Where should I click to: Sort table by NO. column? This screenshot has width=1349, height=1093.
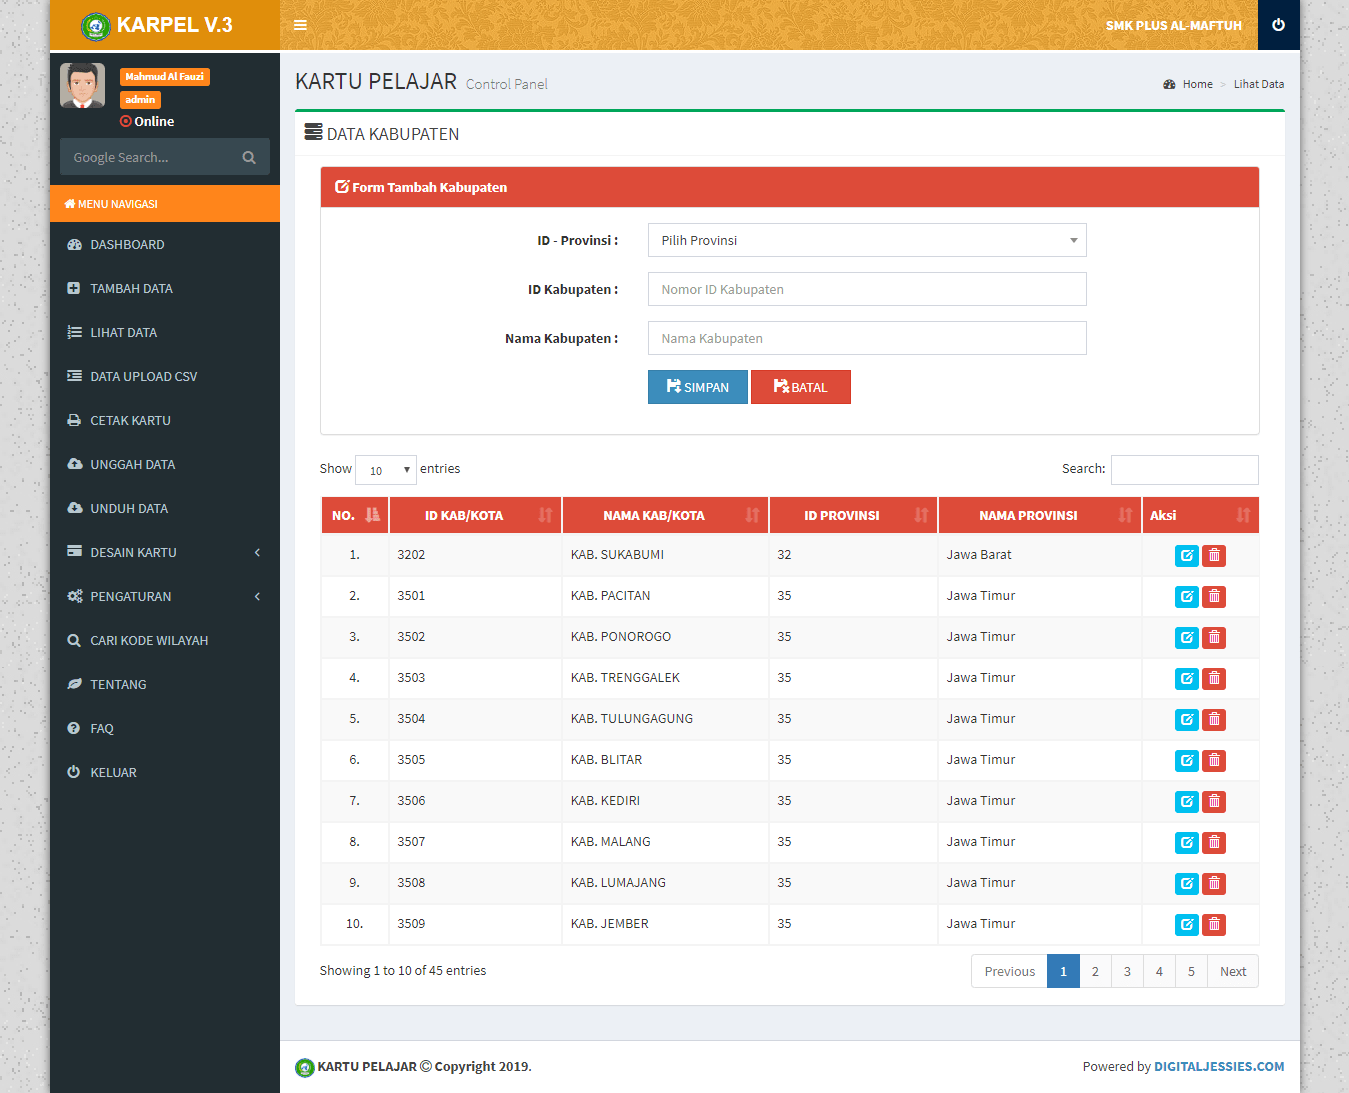(354, 516)
